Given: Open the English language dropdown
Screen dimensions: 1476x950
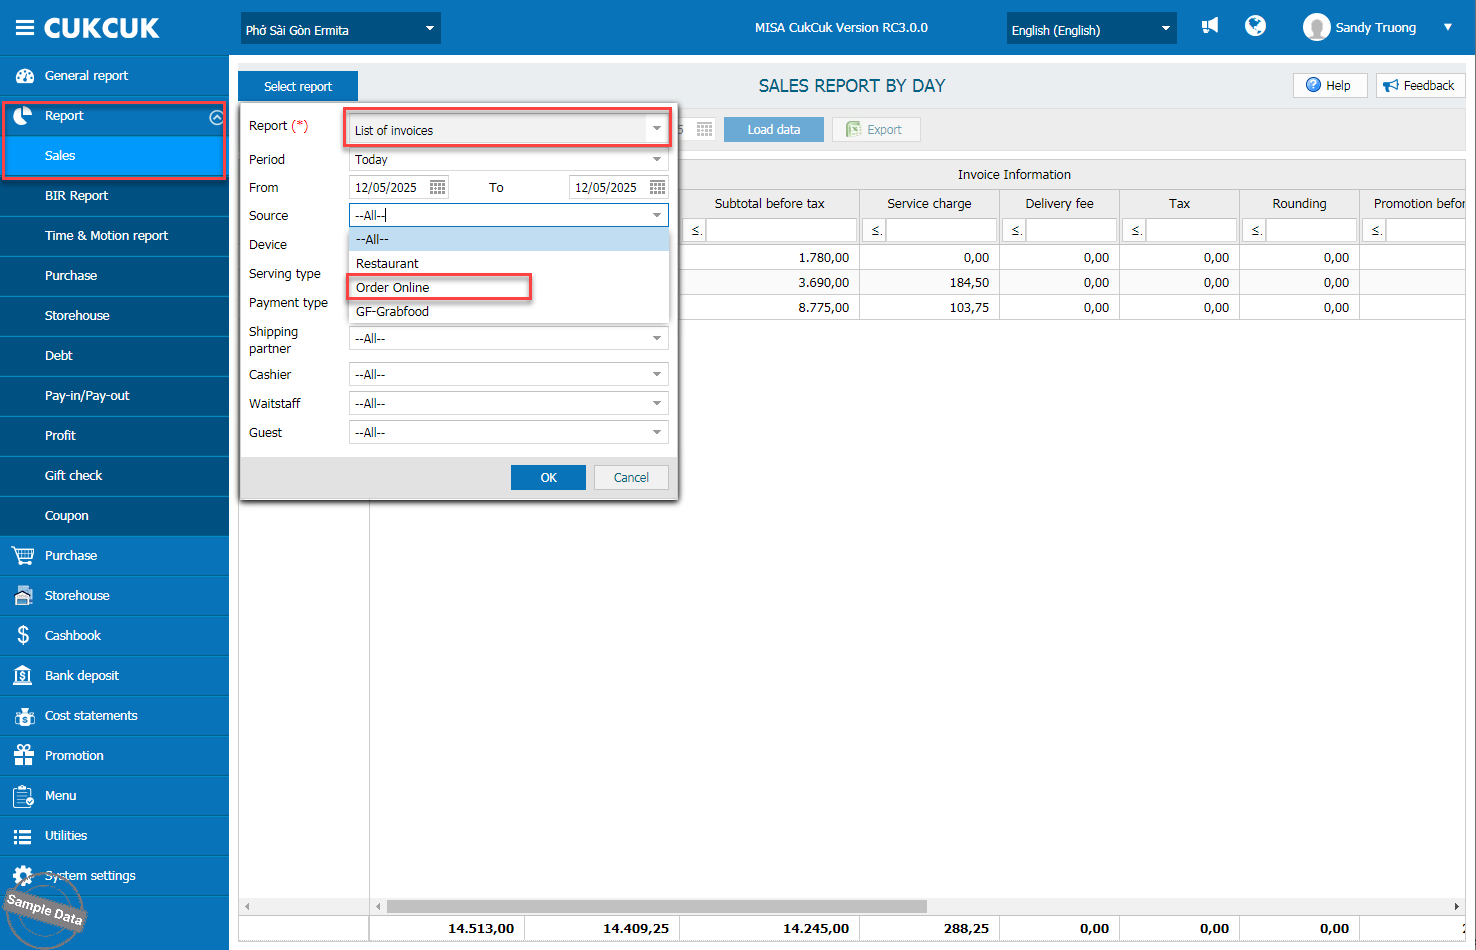Looking at the screenshot, I should (1091, 29).
